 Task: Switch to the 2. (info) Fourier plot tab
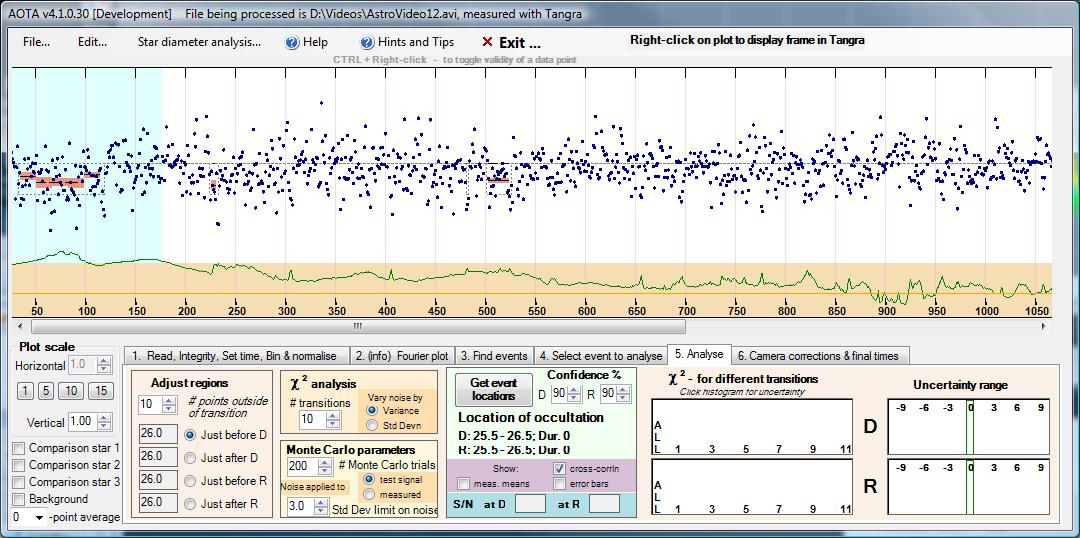coord(402,355)
